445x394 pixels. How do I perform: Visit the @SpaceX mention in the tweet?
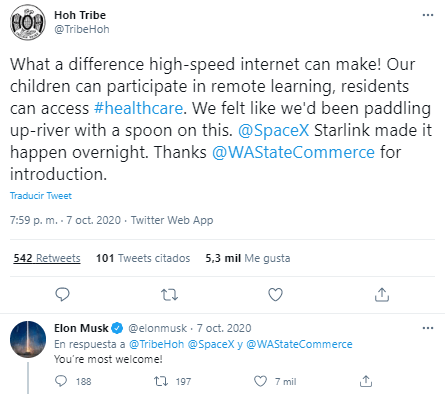274,130
